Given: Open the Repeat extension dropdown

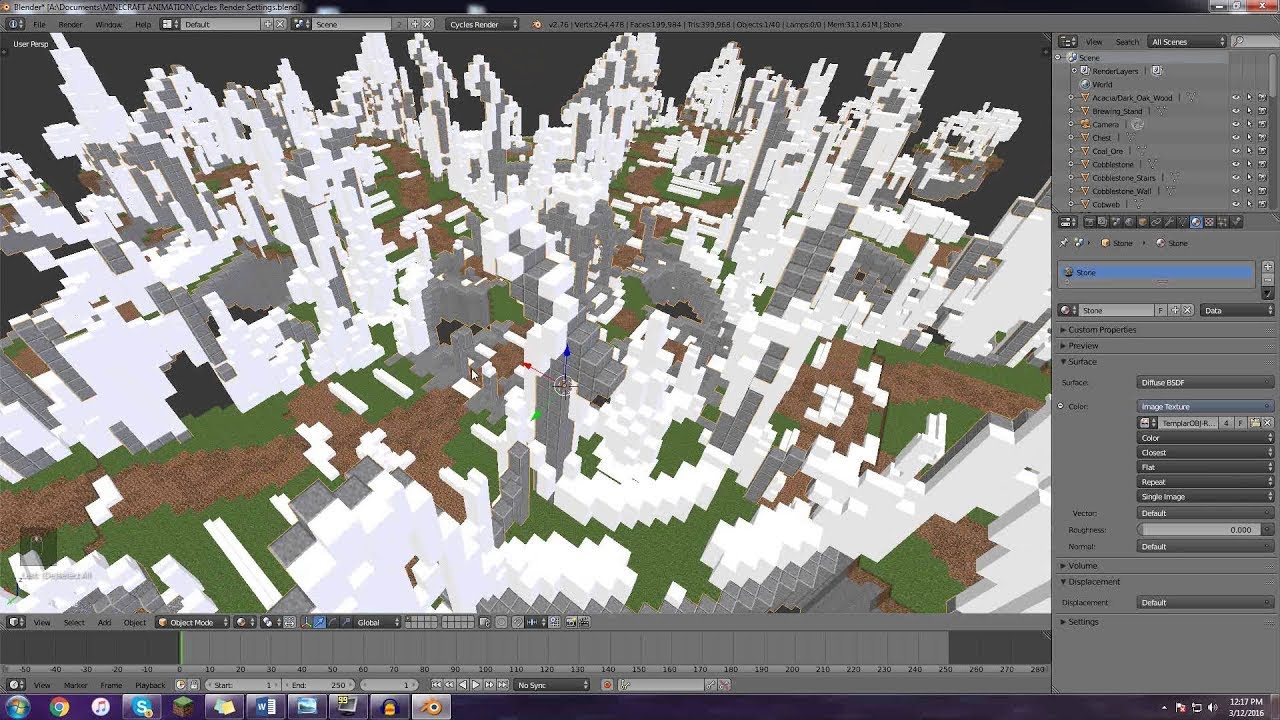Looking at the screenshot, I should tap(1206, 481).
